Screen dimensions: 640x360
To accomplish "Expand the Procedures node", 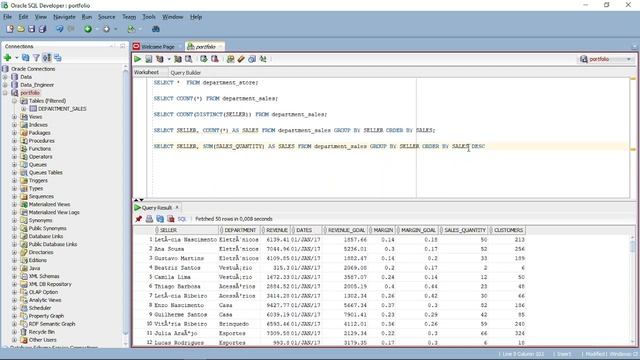I will [14, 141].
